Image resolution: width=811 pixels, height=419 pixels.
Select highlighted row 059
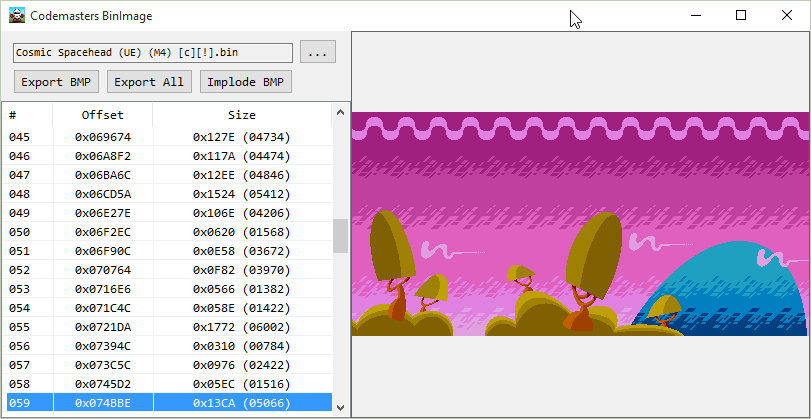(167, 403)
